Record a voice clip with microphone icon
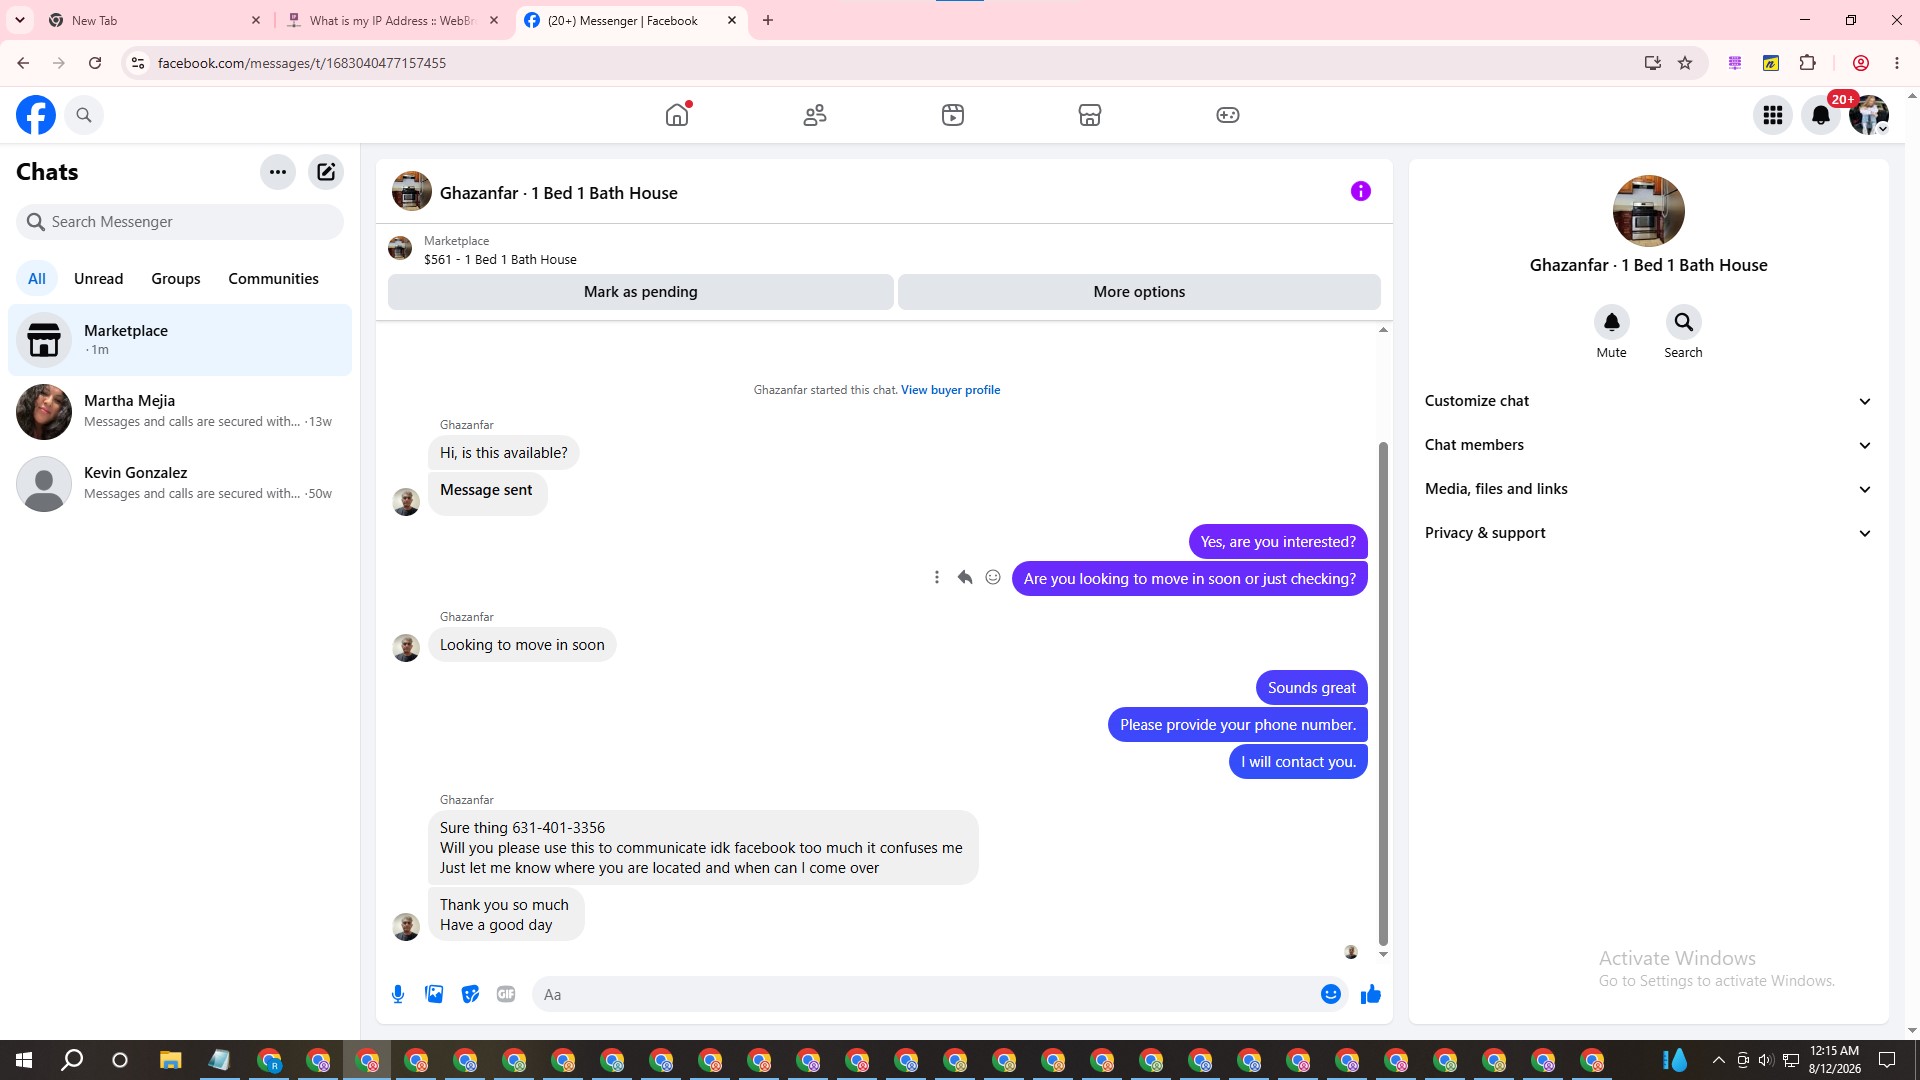The width and height of the screenshot is (1920, 1080). click(398, 994)
